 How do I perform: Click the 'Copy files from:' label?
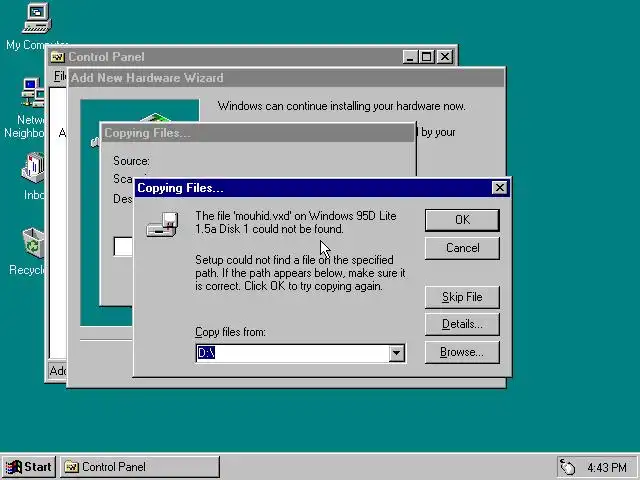(230, 332)
